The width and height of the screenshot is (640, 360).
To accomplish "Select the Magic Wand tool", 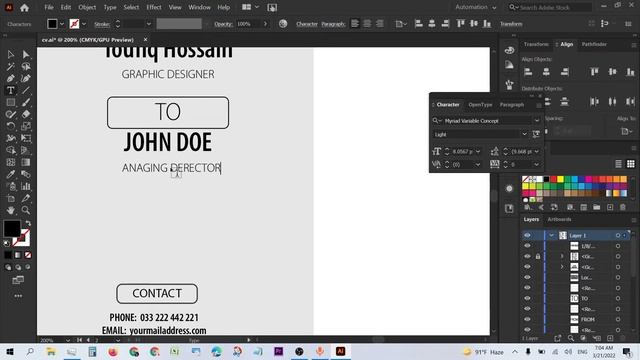I will point(11,66).
